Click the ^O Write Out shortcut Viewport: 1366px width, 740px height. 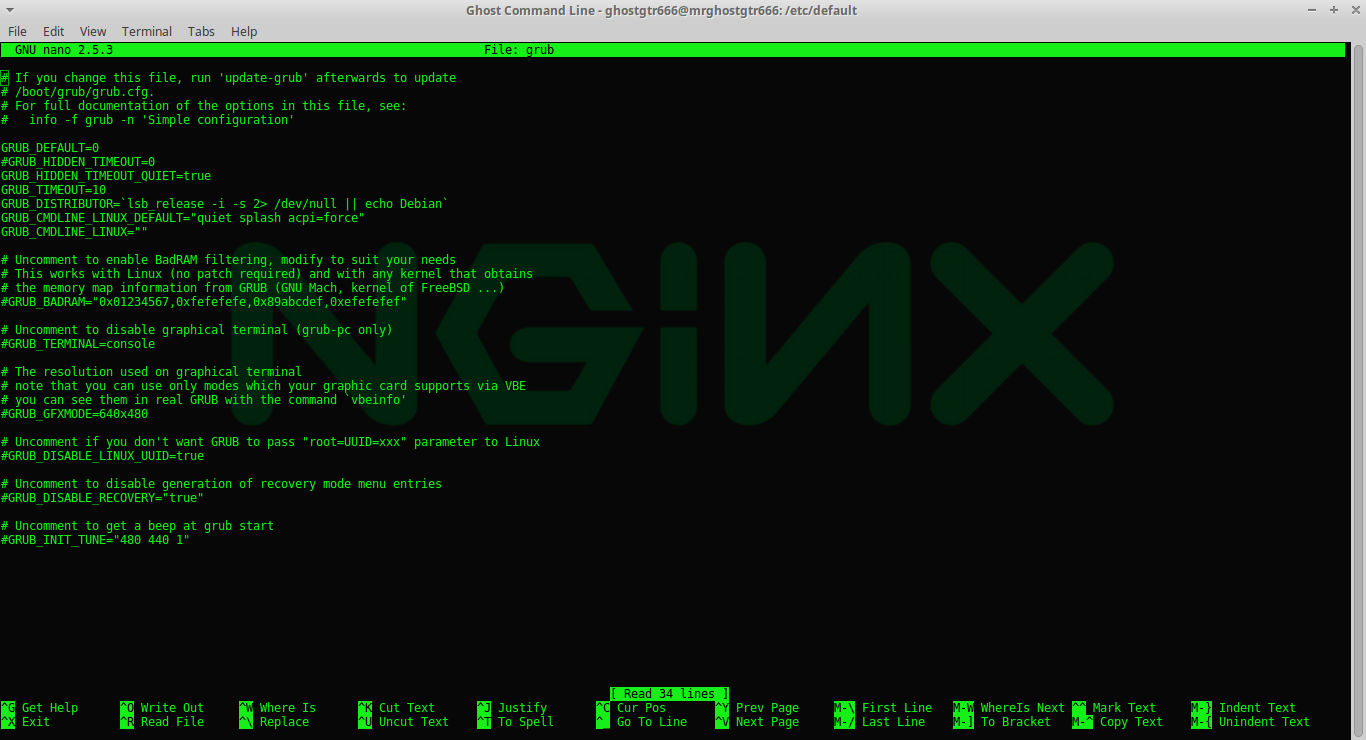[162, 708]
